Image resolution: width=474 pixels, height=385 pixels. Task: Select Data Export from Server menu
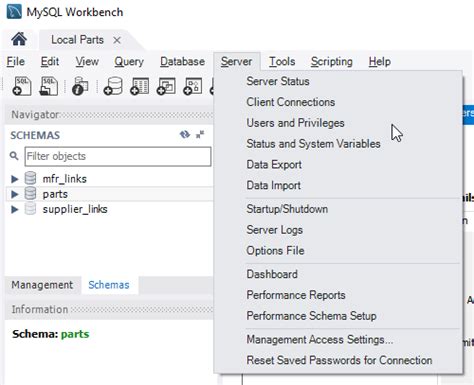tap(274, 165)
